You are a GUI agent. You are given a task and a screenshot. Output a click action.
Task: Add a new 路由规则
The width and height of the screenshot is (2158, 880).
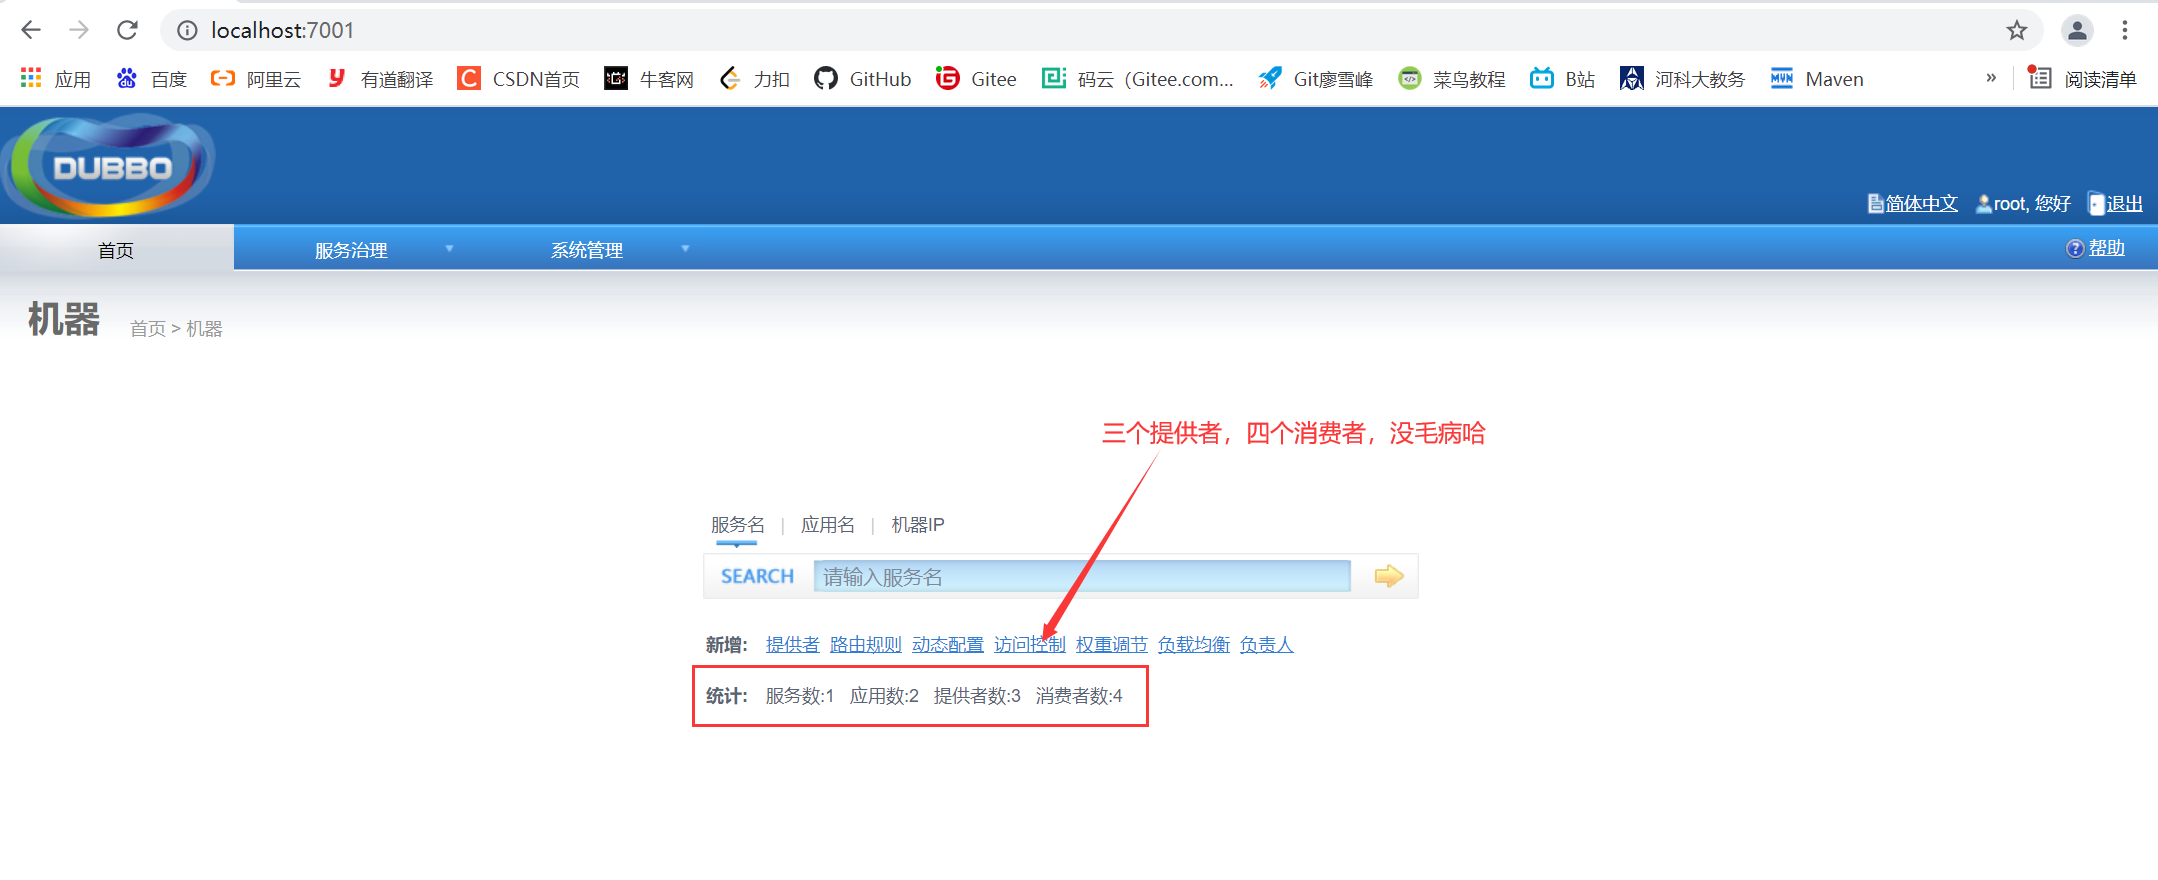coord(866,644)
